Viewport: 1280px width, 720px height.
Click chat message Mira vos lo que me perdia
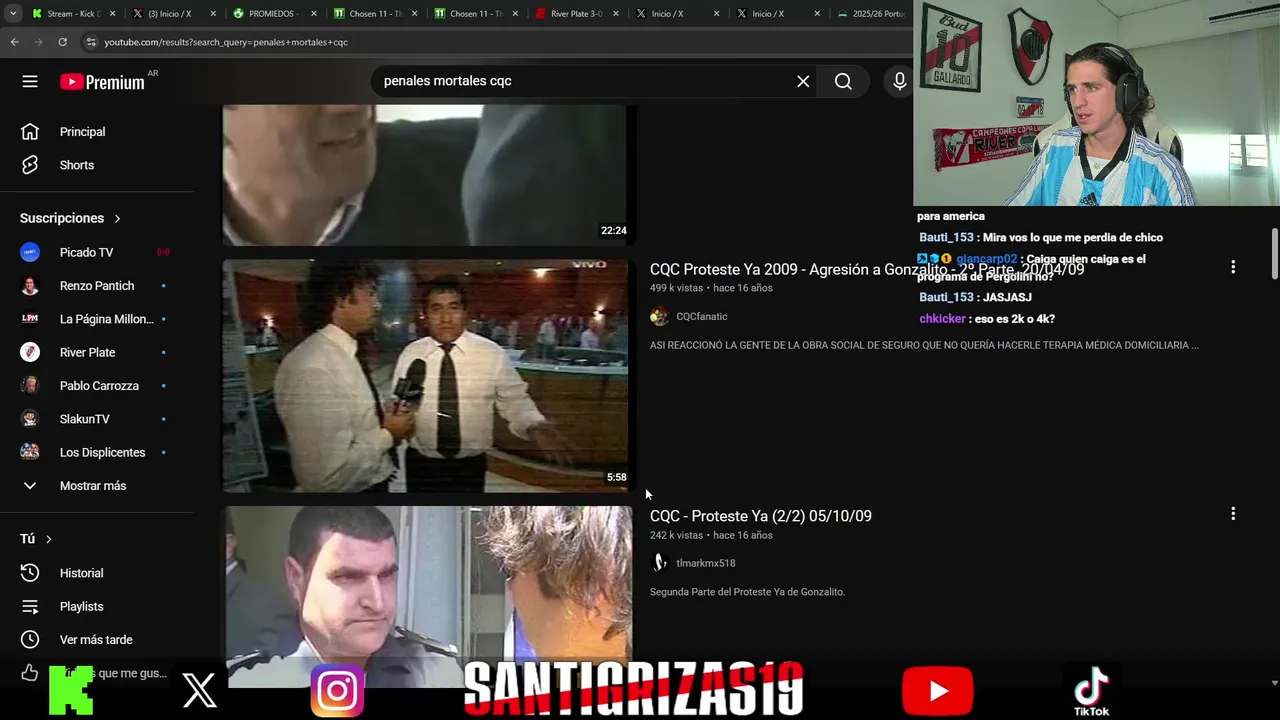[1041, 238]
